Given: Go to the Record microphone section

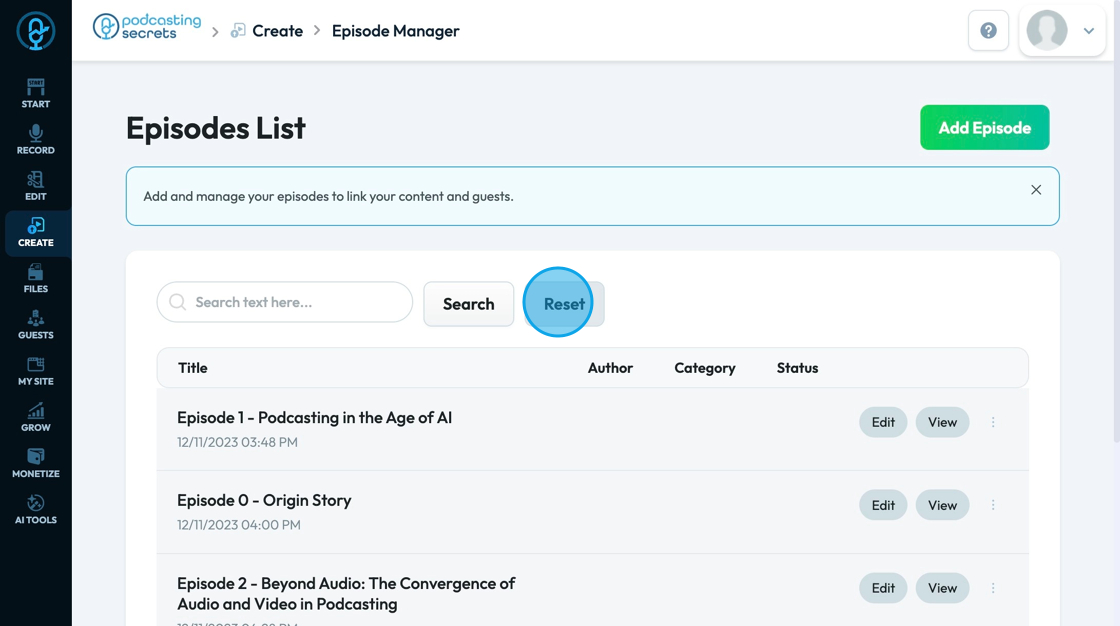Looking at the screenshot, I should [36, 140].
